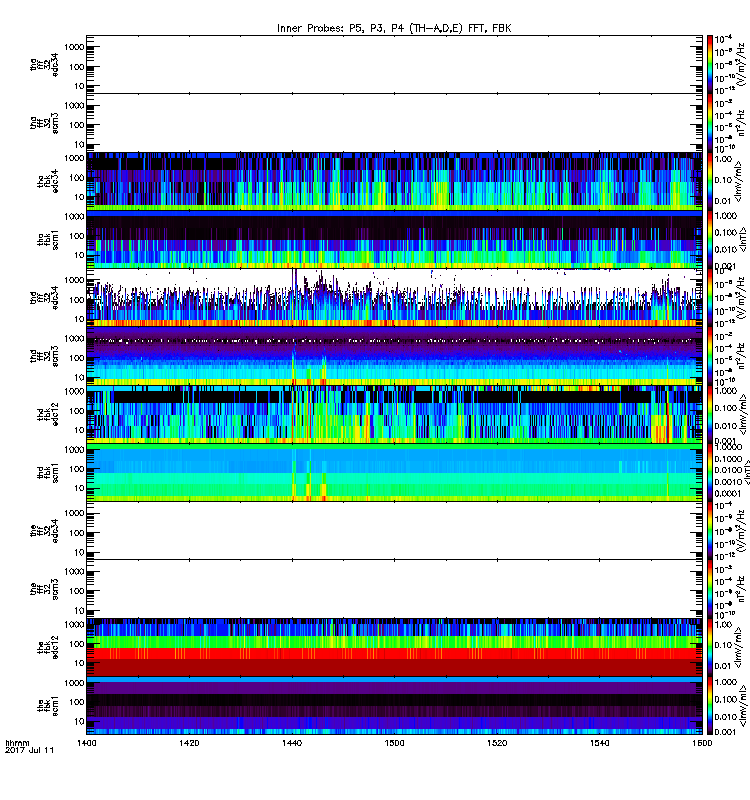The image size is (750, 800).
Task: Click the the fff 32 edc34 axis label
Action: tap(44, 531)
